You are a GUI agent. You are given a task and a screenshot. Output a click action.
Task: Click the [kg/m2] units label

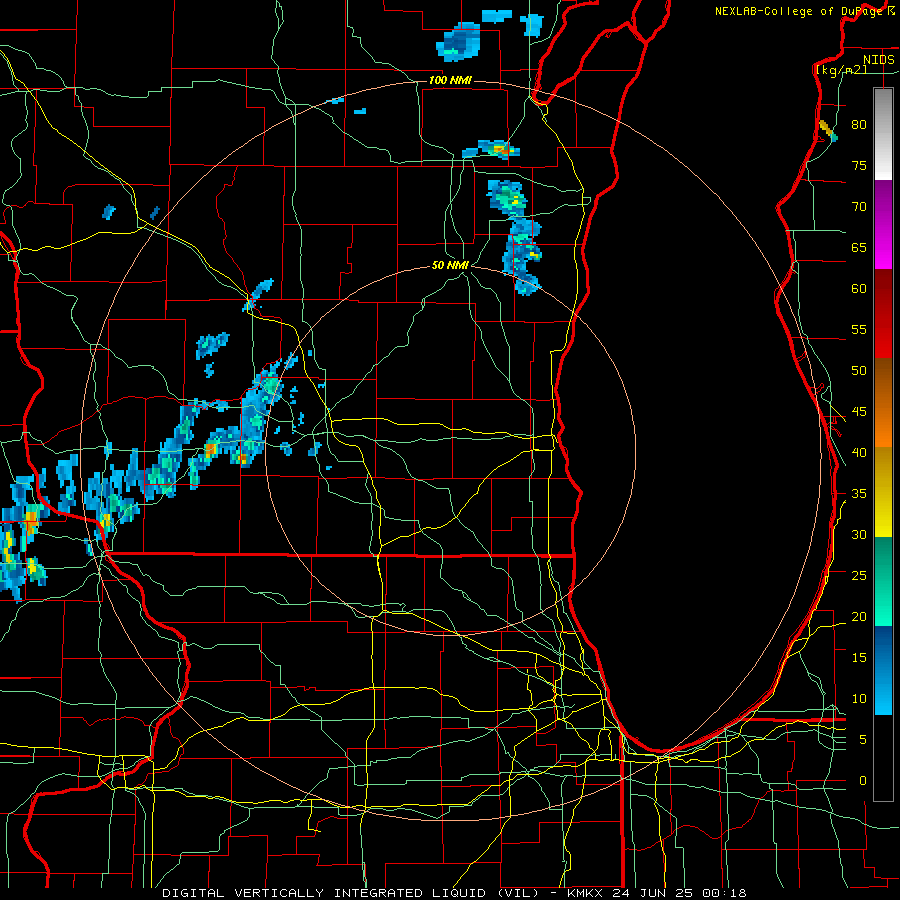[x=841, y=70]
